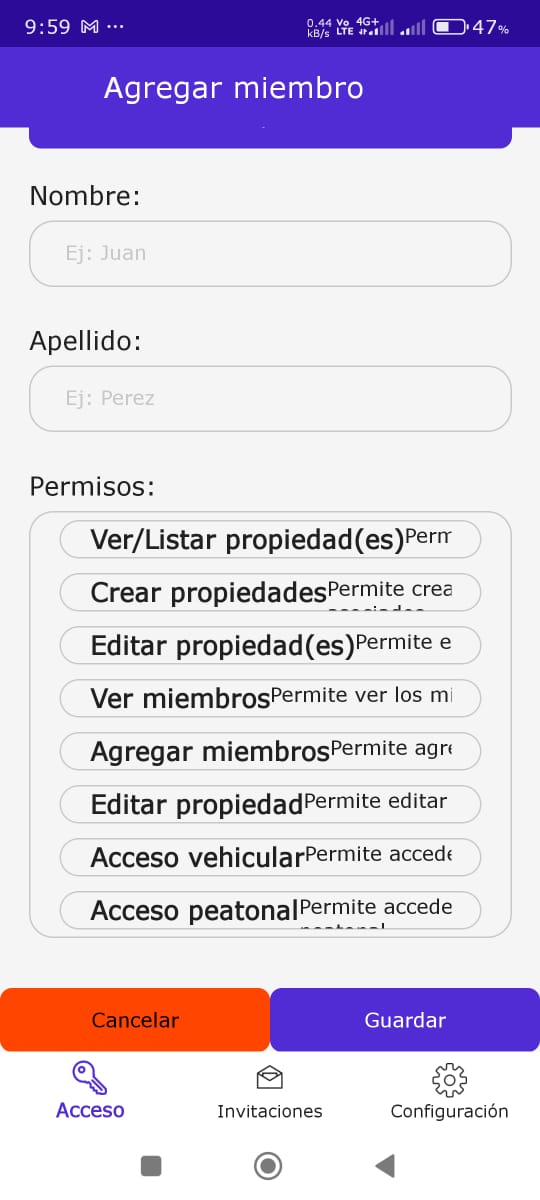
Task: Tap the Acceso key icon
Action: (90, 1078)
